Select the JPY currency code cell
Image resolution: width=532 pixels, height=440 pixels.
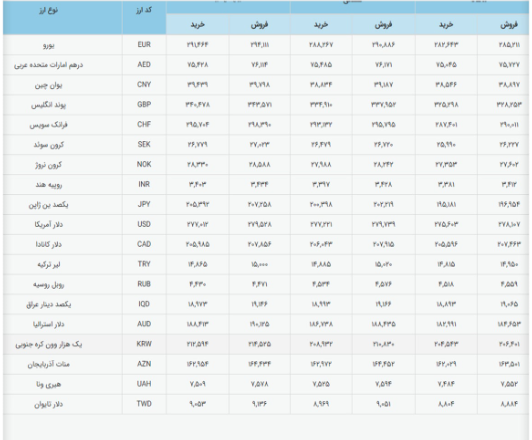pos(144,204)
